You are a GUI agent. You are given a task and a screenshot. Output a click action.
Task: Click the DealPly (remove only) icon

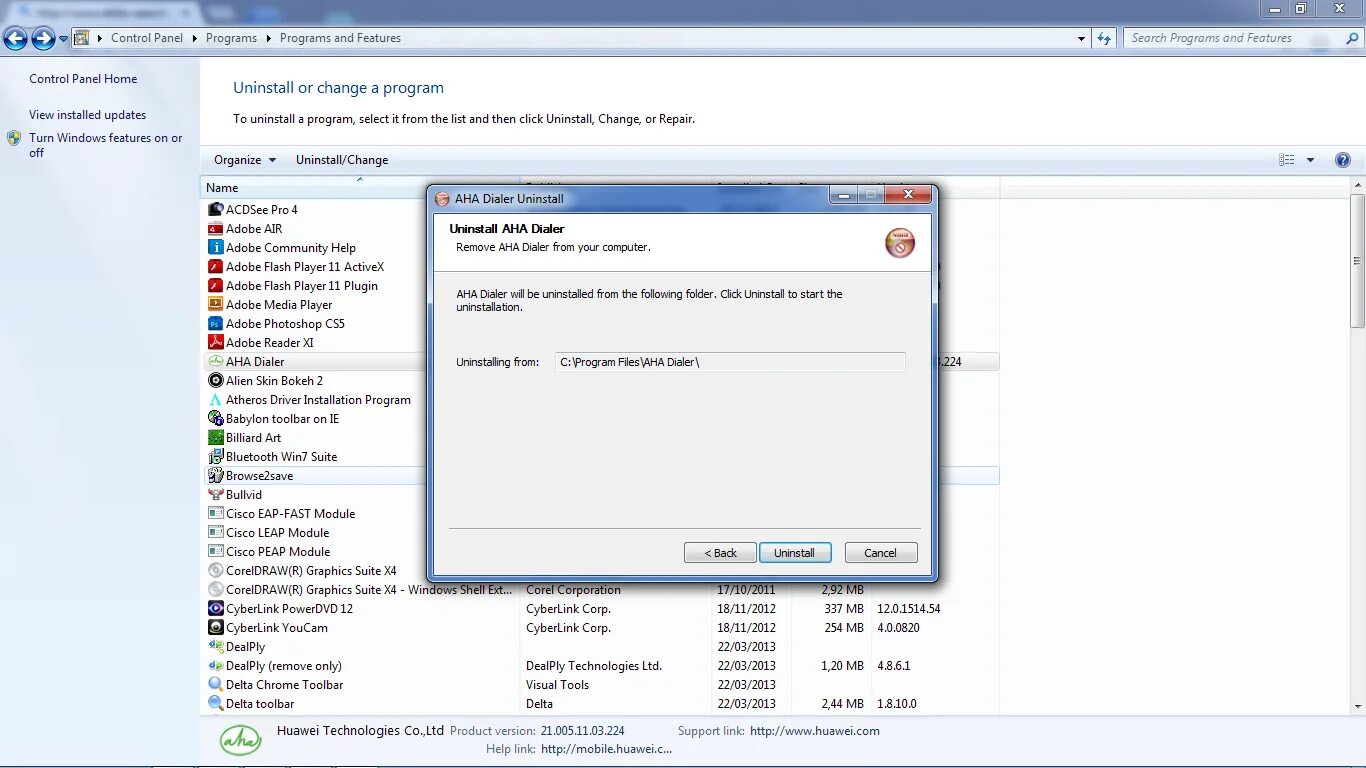pyautogui.click(x=215, y=665)
